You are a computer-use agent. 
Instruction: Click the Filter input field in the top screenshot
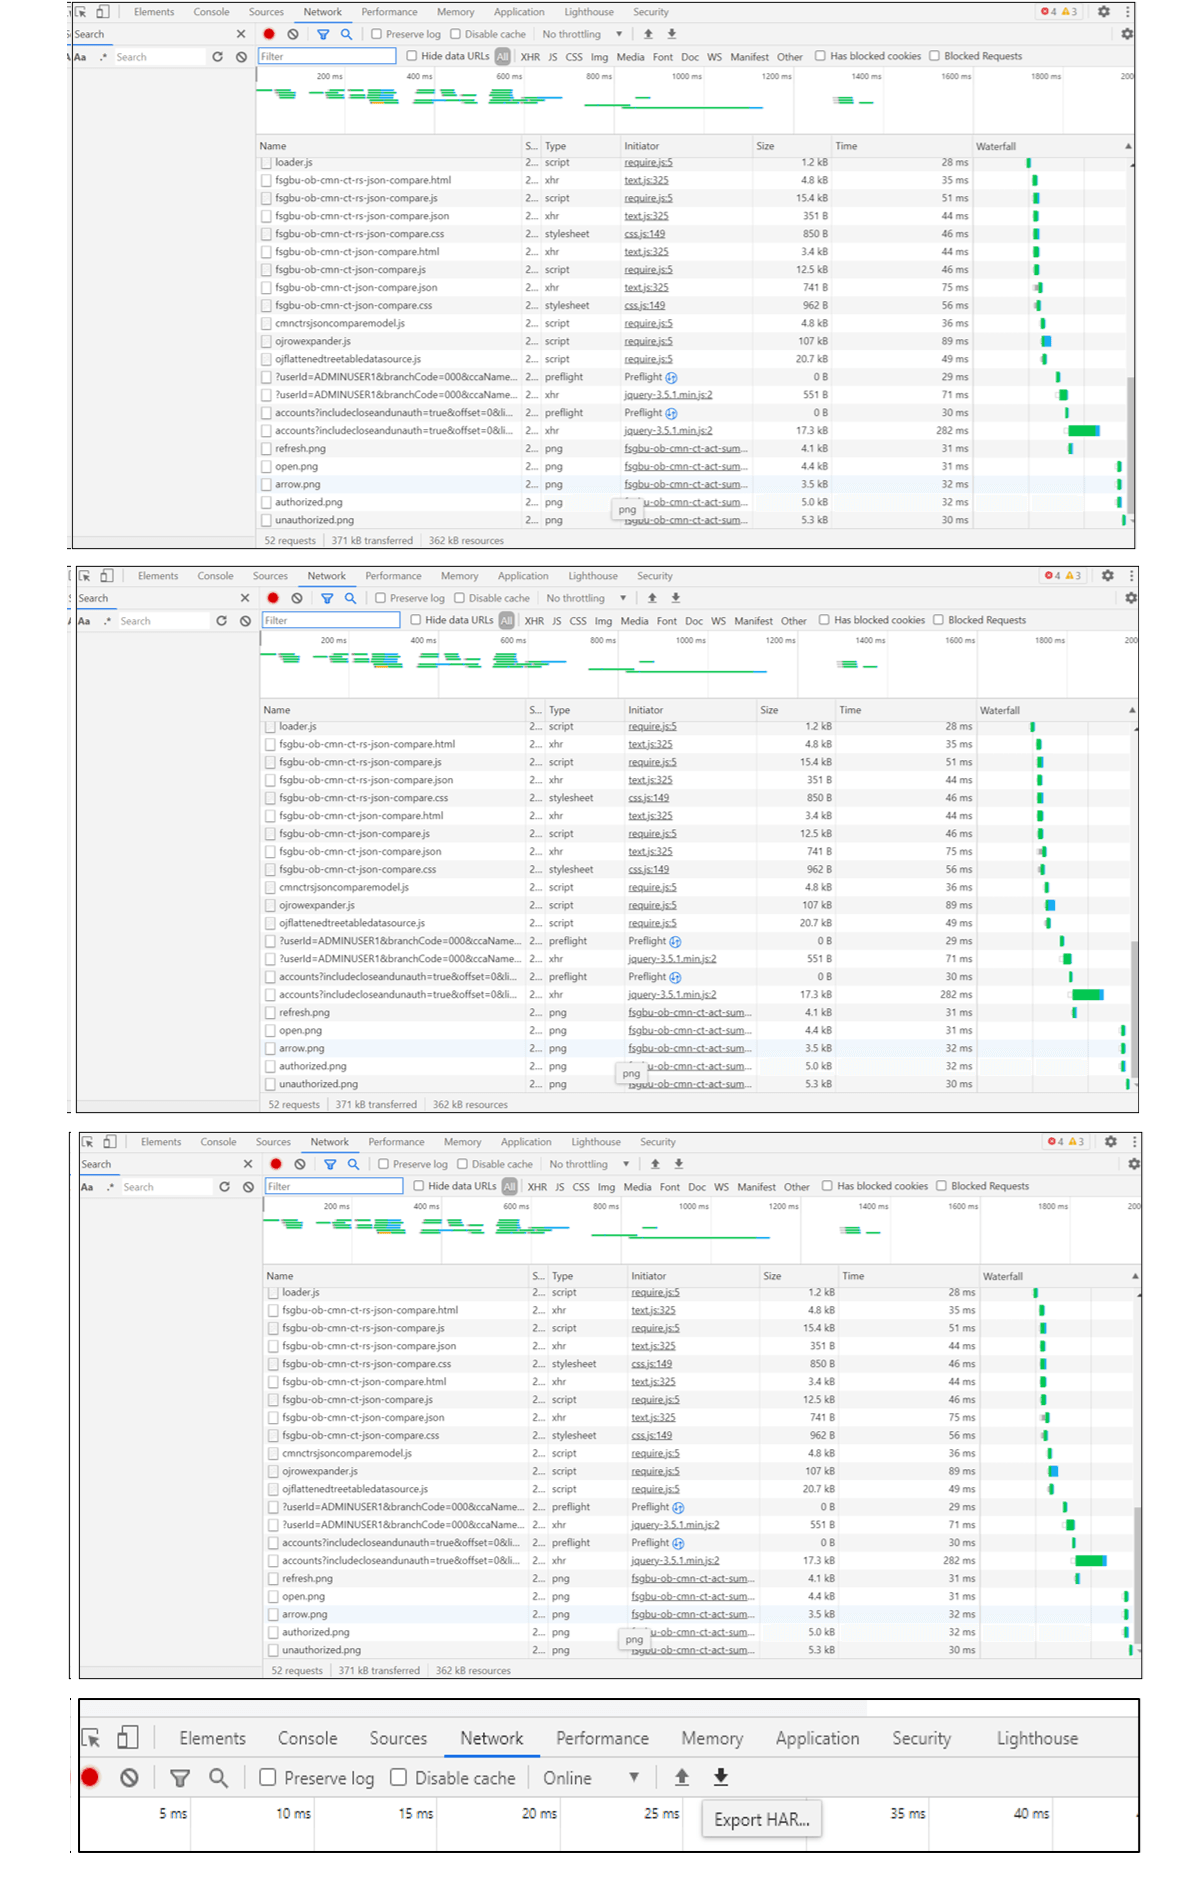327,56
